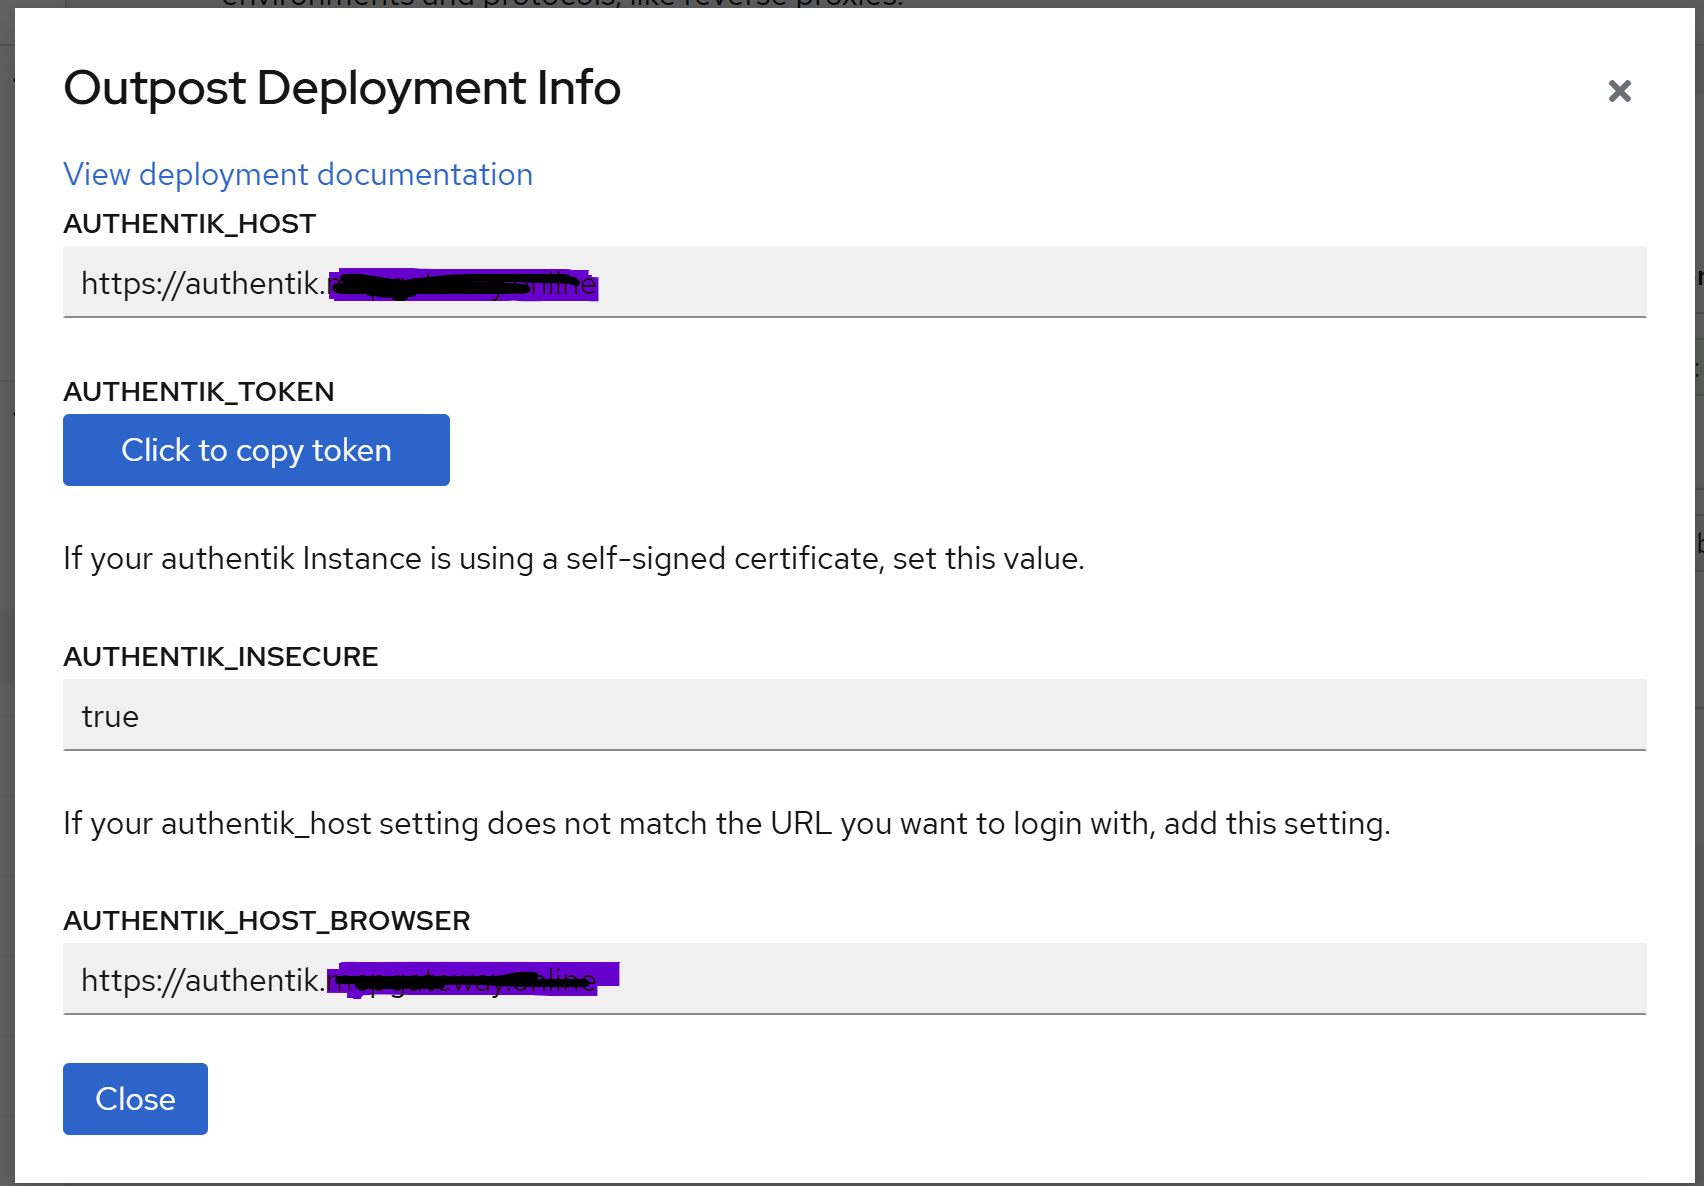Viewport: 1704px width, 1186px height.
Task: Click to copy token button
Action: (256, 450)
